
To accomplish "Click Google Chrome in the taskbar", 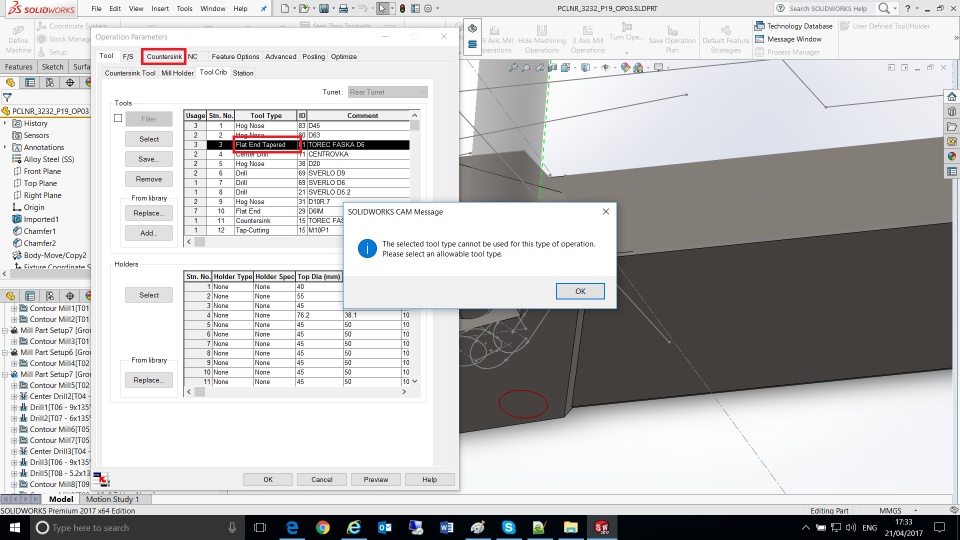I will (x=323, y=527).
